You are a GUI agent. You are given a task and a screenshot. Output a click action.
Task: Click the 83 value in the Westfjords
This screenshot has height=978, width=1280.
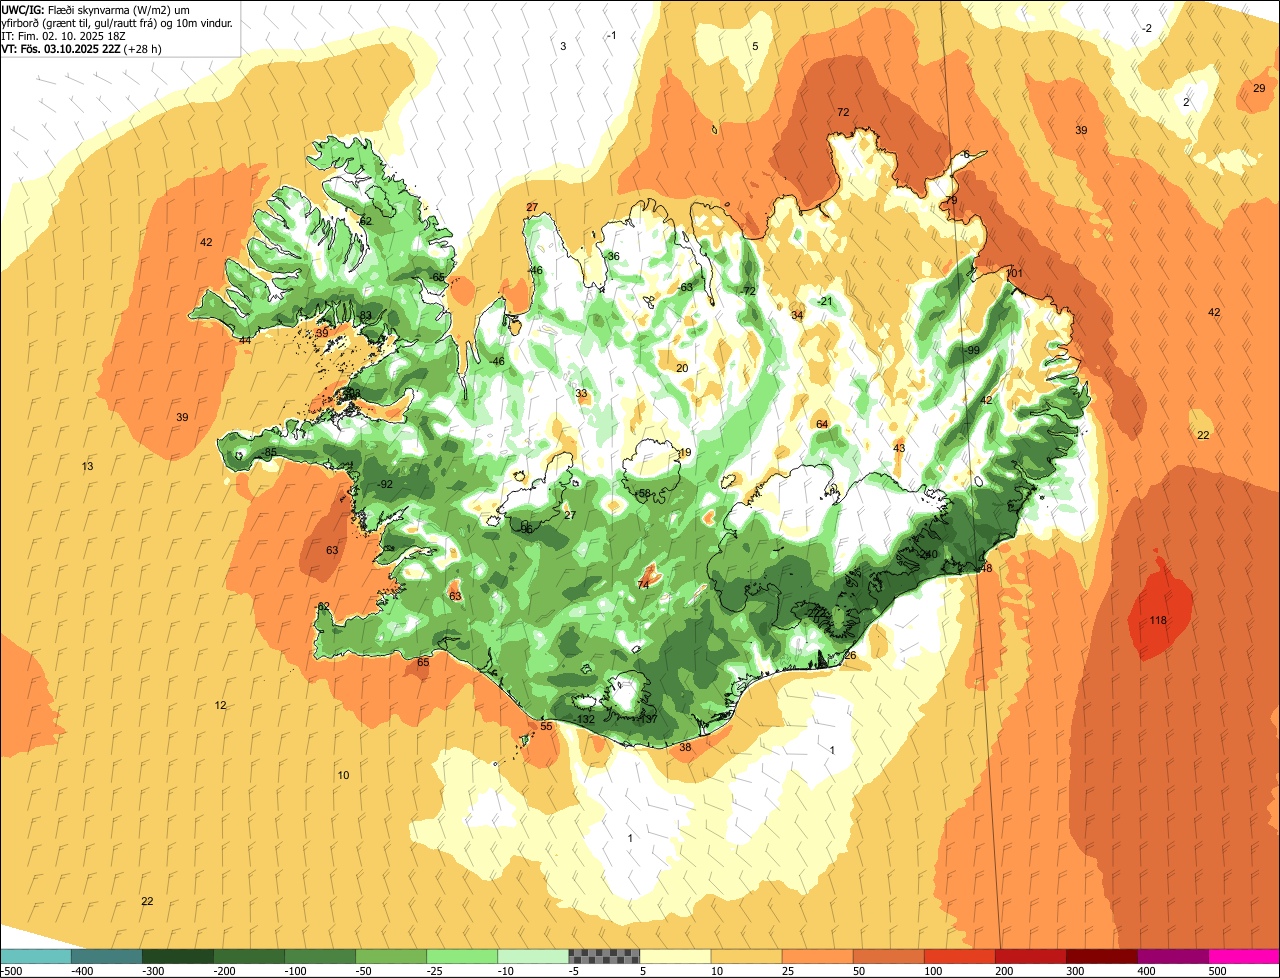[366, 315]
